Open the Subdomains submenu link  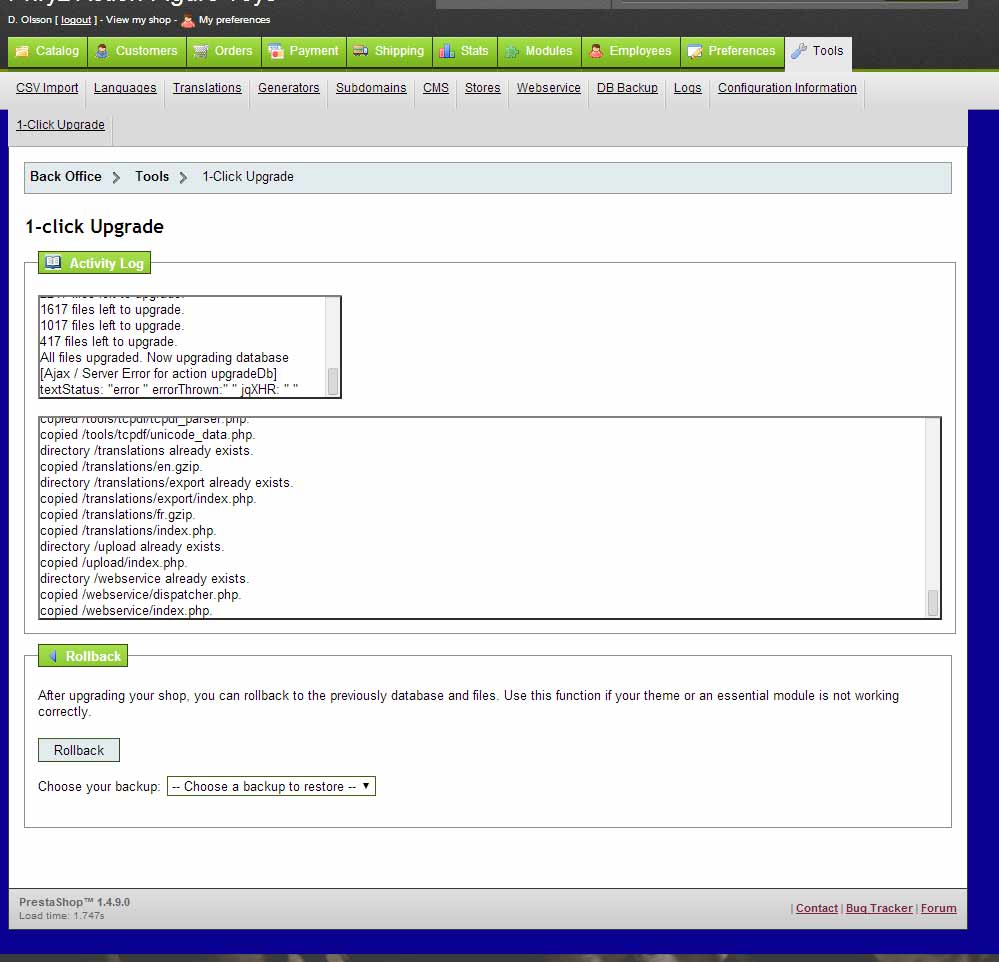(x=371, y=88)
